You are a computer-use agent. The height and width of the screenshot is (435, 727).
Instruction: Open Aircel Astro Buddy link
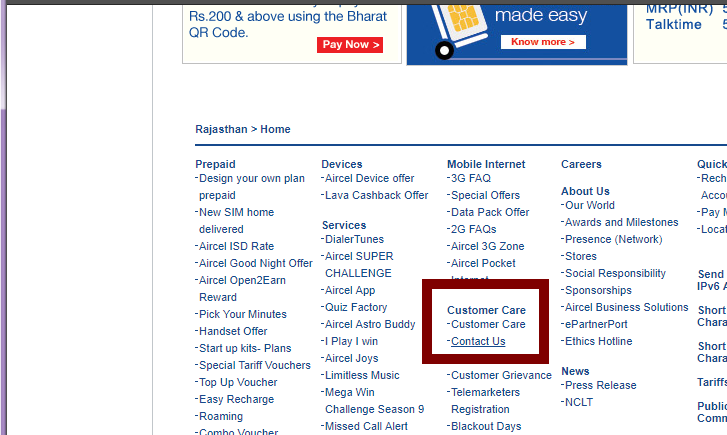(x=370, y=325)
